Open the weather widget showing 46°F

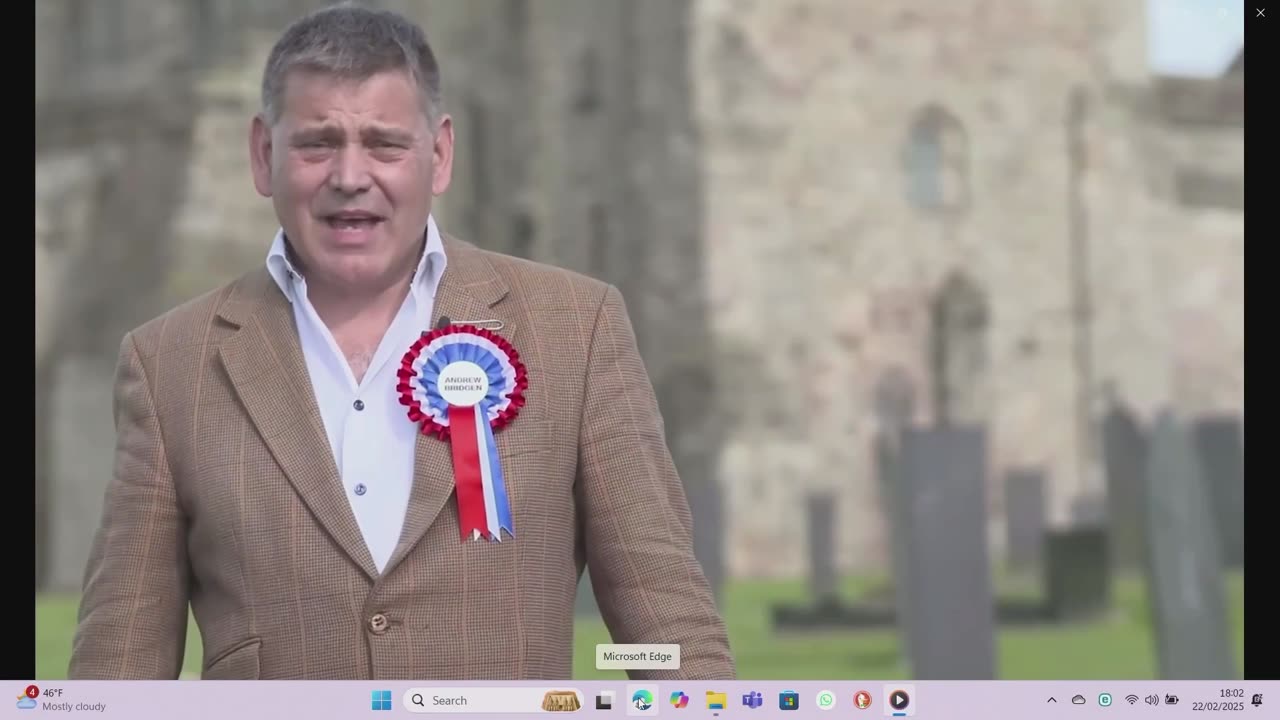(61, 700)
